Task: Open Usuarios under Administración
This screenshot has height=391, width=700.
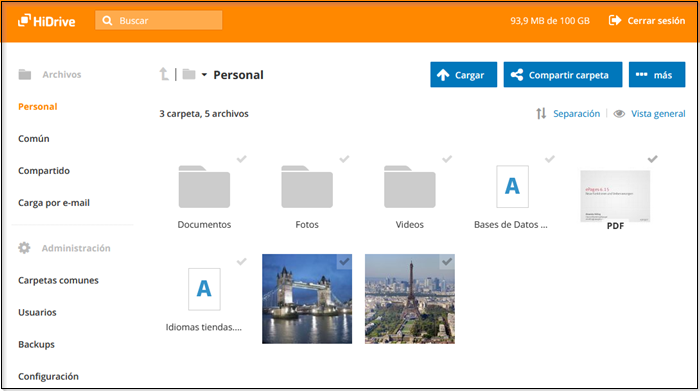Action: pos(37,312)
